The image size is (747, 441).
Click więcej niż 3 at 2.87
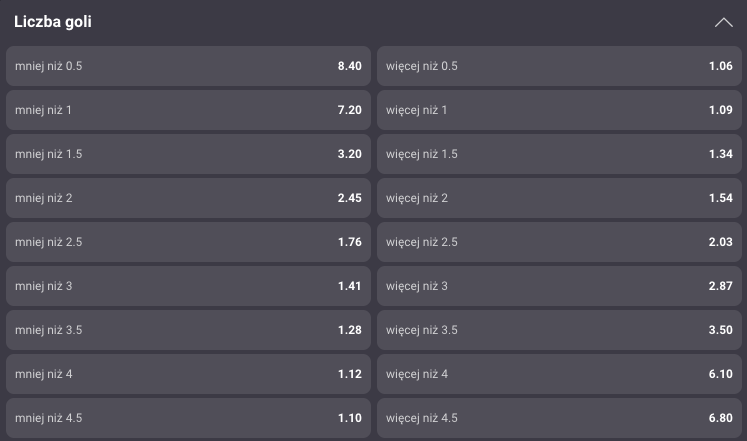click(x=559, y=286)
